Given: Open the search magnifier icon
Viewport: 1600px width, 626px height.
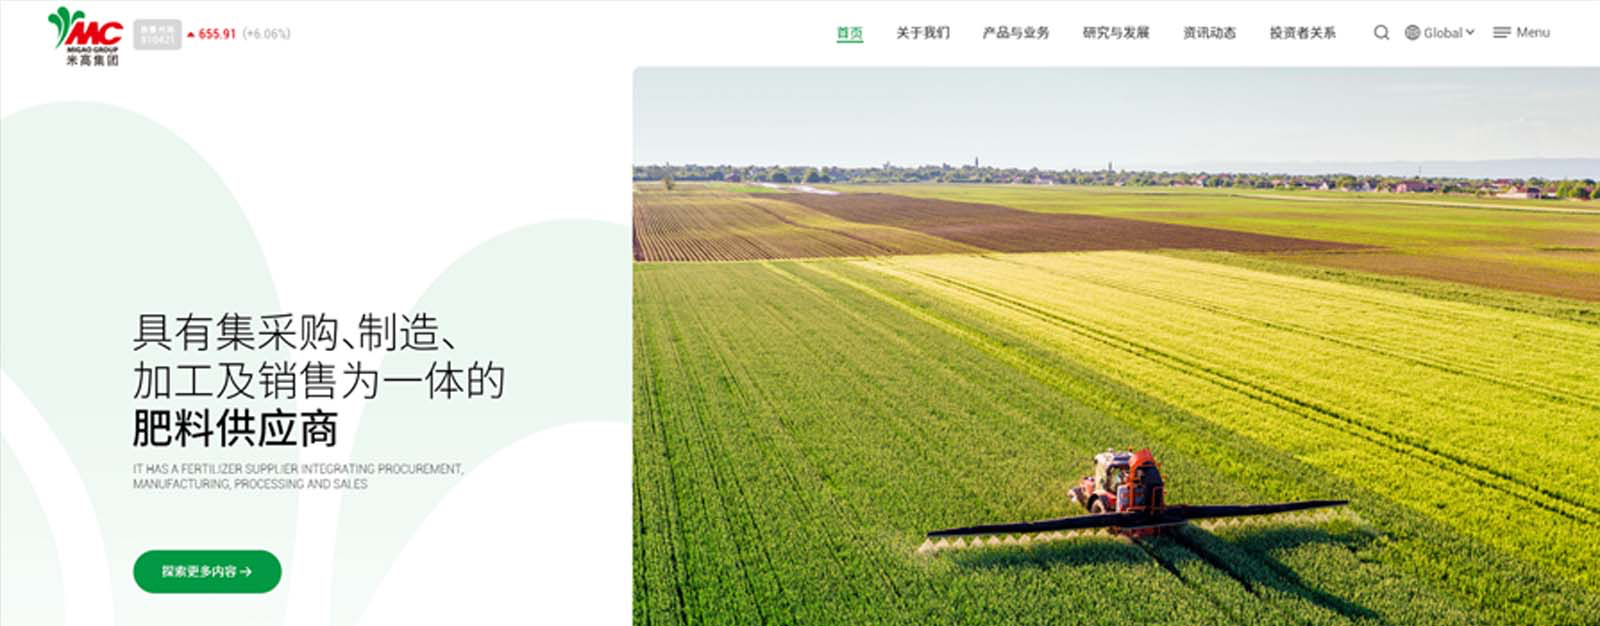Looking at the screenshot, I should pyautogui.click(x=1381, y=33).
